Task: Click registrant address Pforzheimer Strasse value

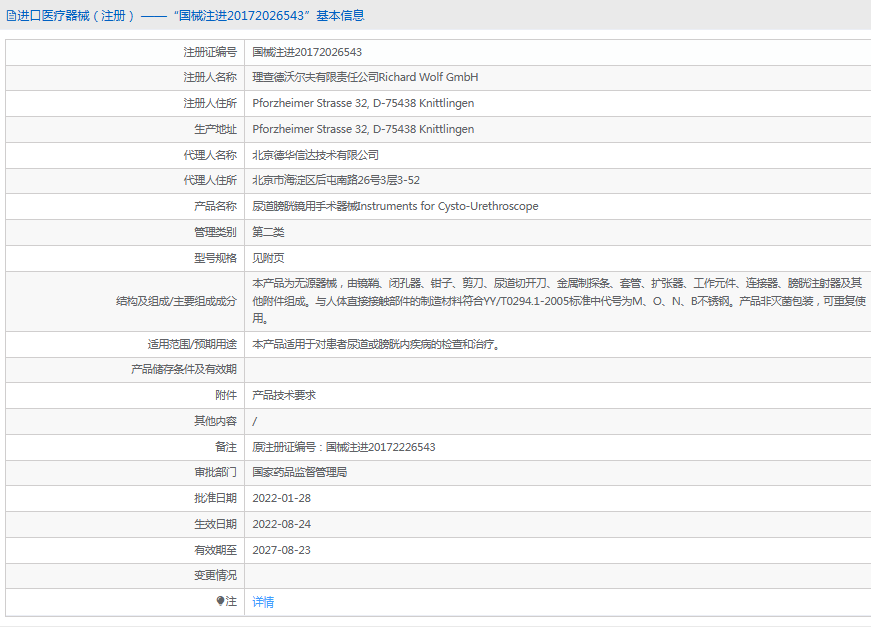Action: pyautogui.click(x=363, y=103)
